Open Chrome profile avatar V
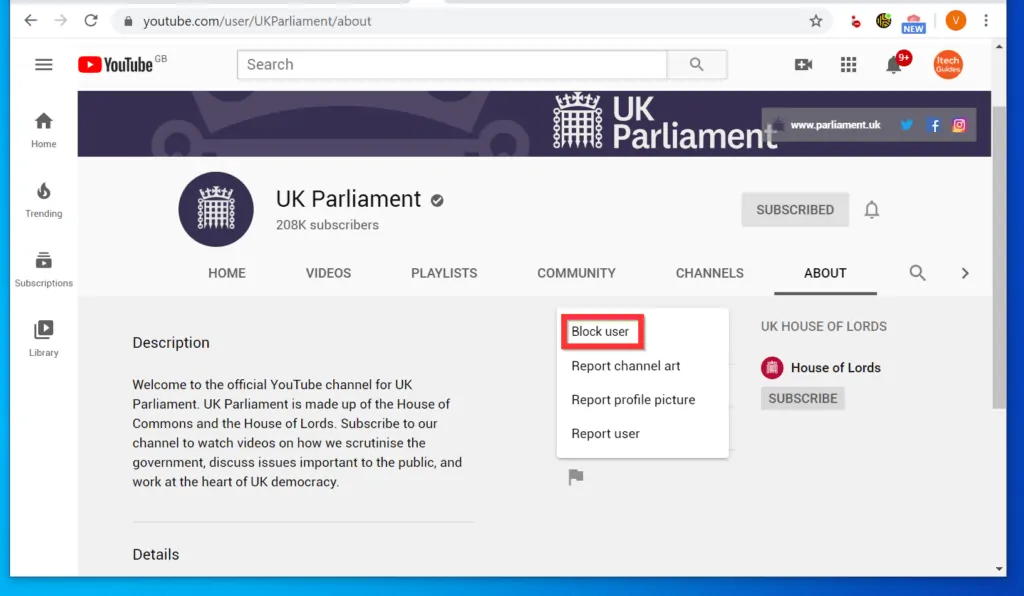Screen dimensions: 1024x596 point(955,21)
